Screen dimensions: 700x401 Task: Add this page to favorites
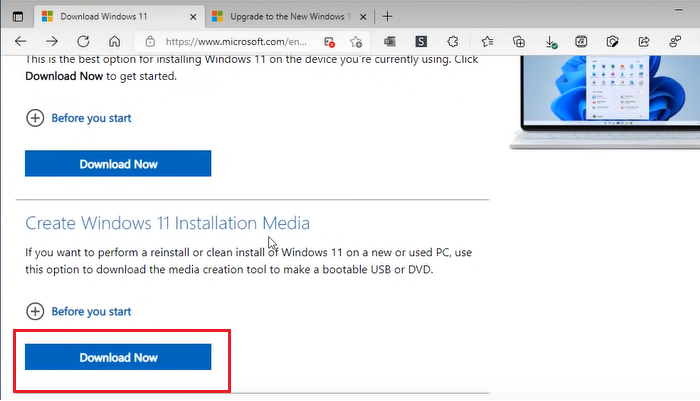[x=357, y=41]
